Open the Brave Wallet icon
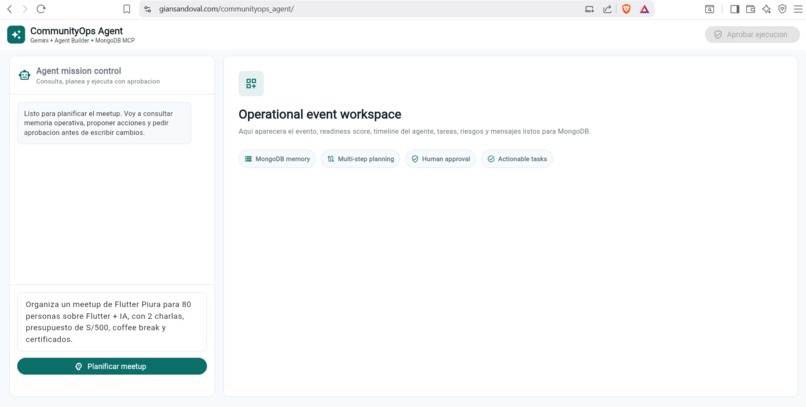 [x=750, y=9]
